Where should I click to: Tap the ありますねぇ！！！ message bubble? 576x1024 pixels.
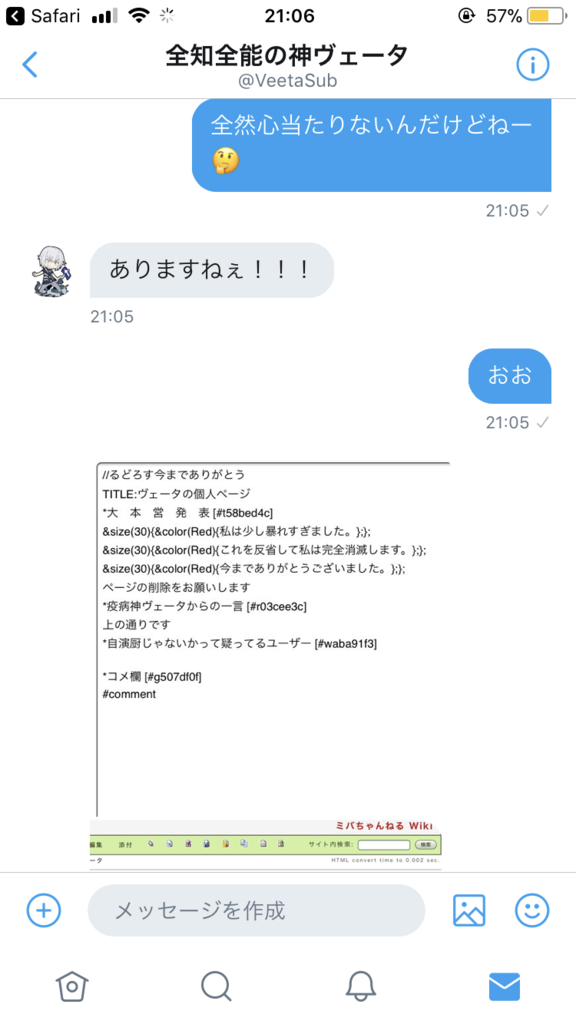(212, 270)
